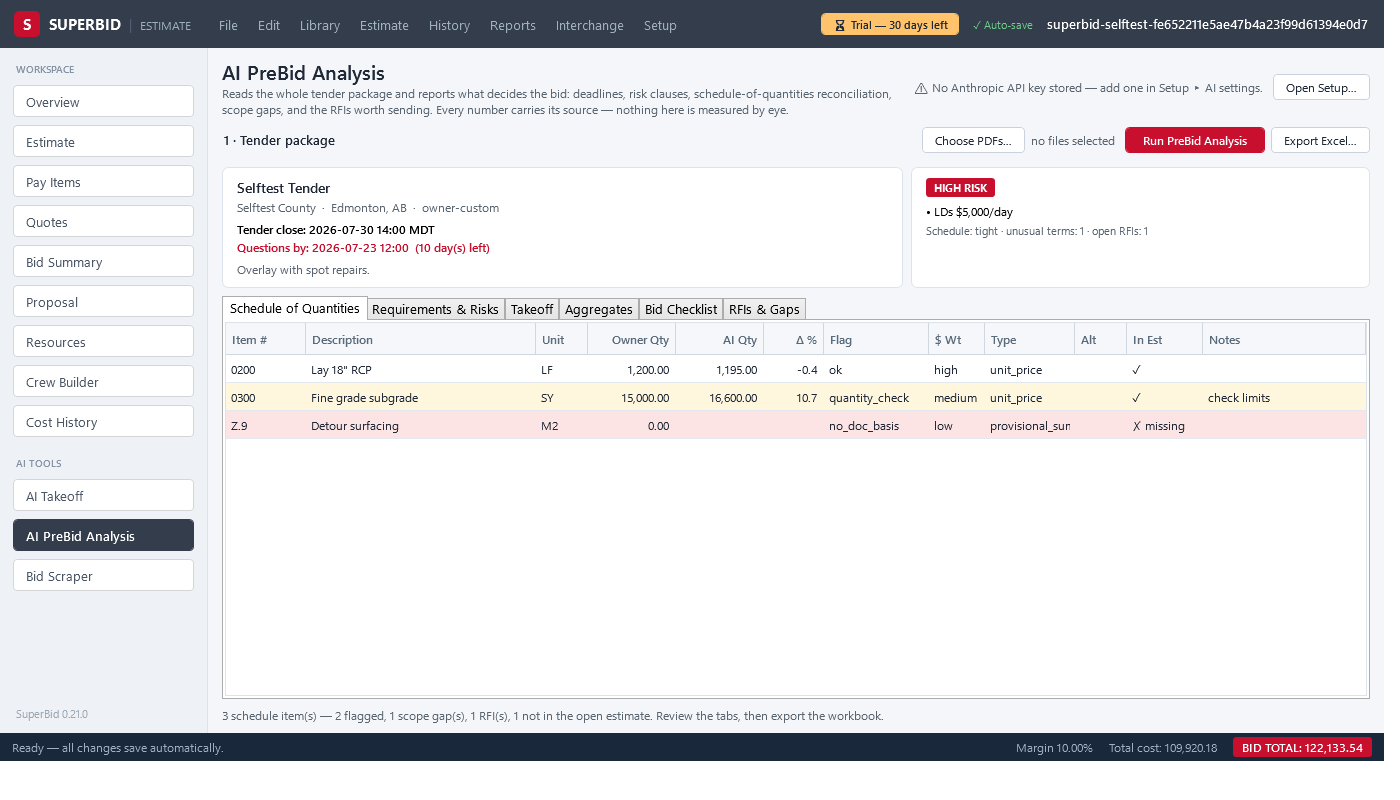The image size is (1400, 800).
Task: Open the Bid Scraper tool
Action: [103, 576]
